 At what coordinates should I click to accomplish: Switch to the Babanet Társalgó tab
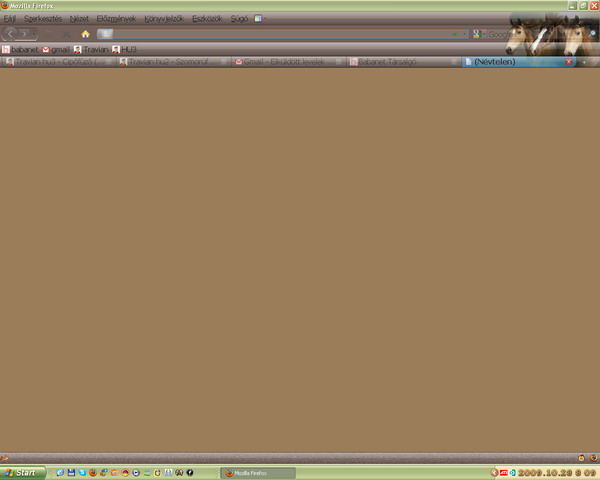click(x=386, y=62)
